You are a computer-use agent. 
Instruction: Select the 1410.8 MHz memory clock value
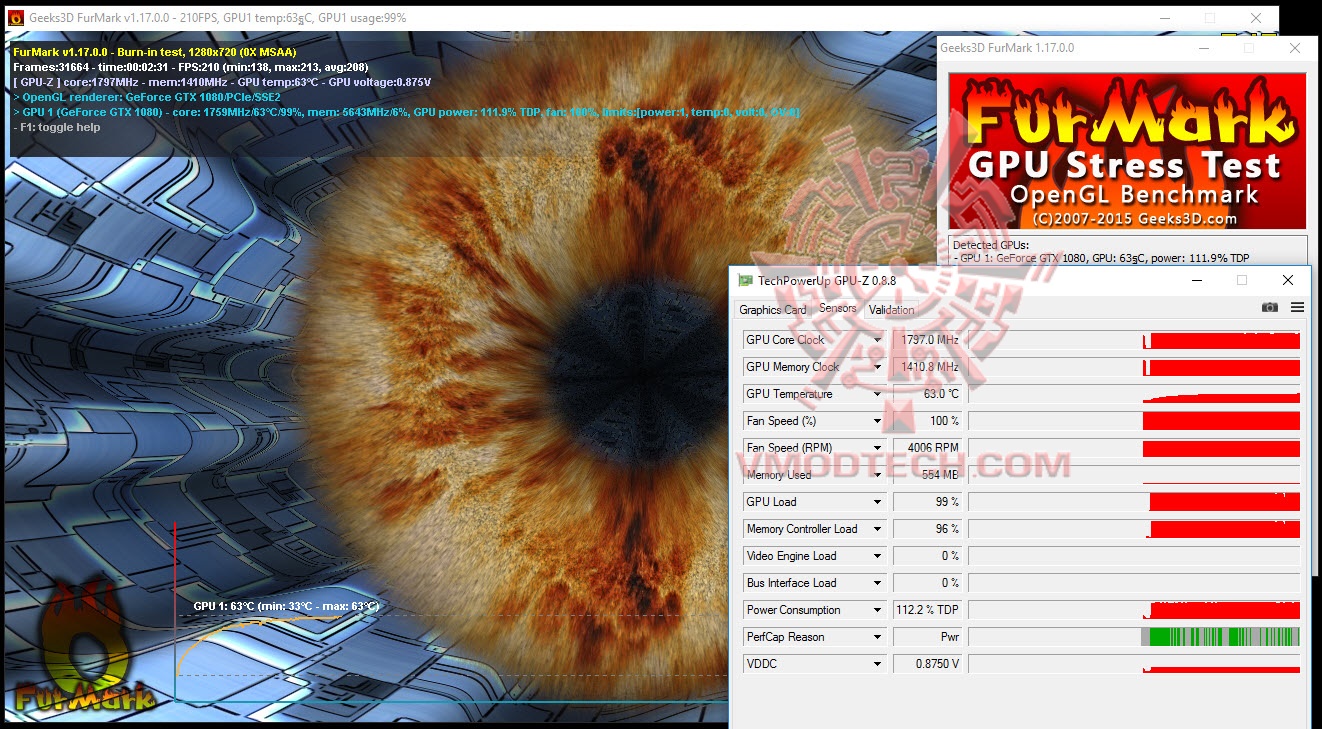[928, 367]
